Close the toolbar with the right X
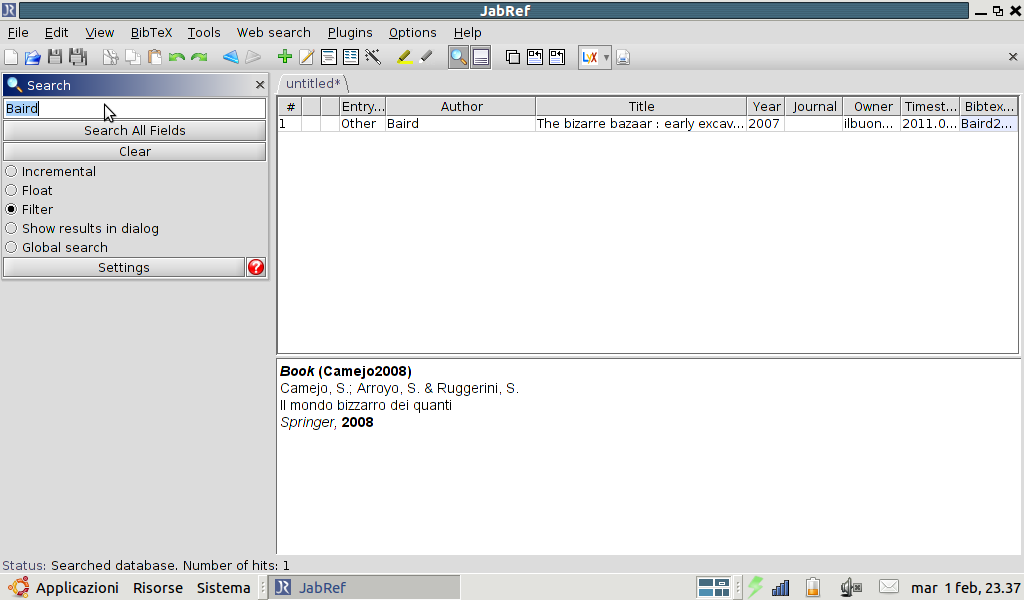Image resolution: width=1024 pixels, height=600 pixels. pyautogui.click(x=1013, y=57)
